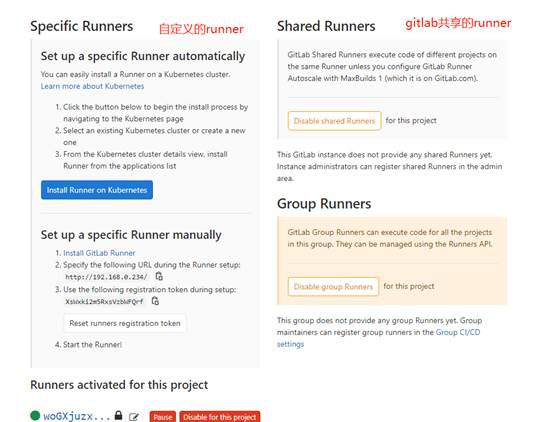Pause the woGXjuzx runner
The width and height of the screenshot is (554, 422).
tap(163, 417)
